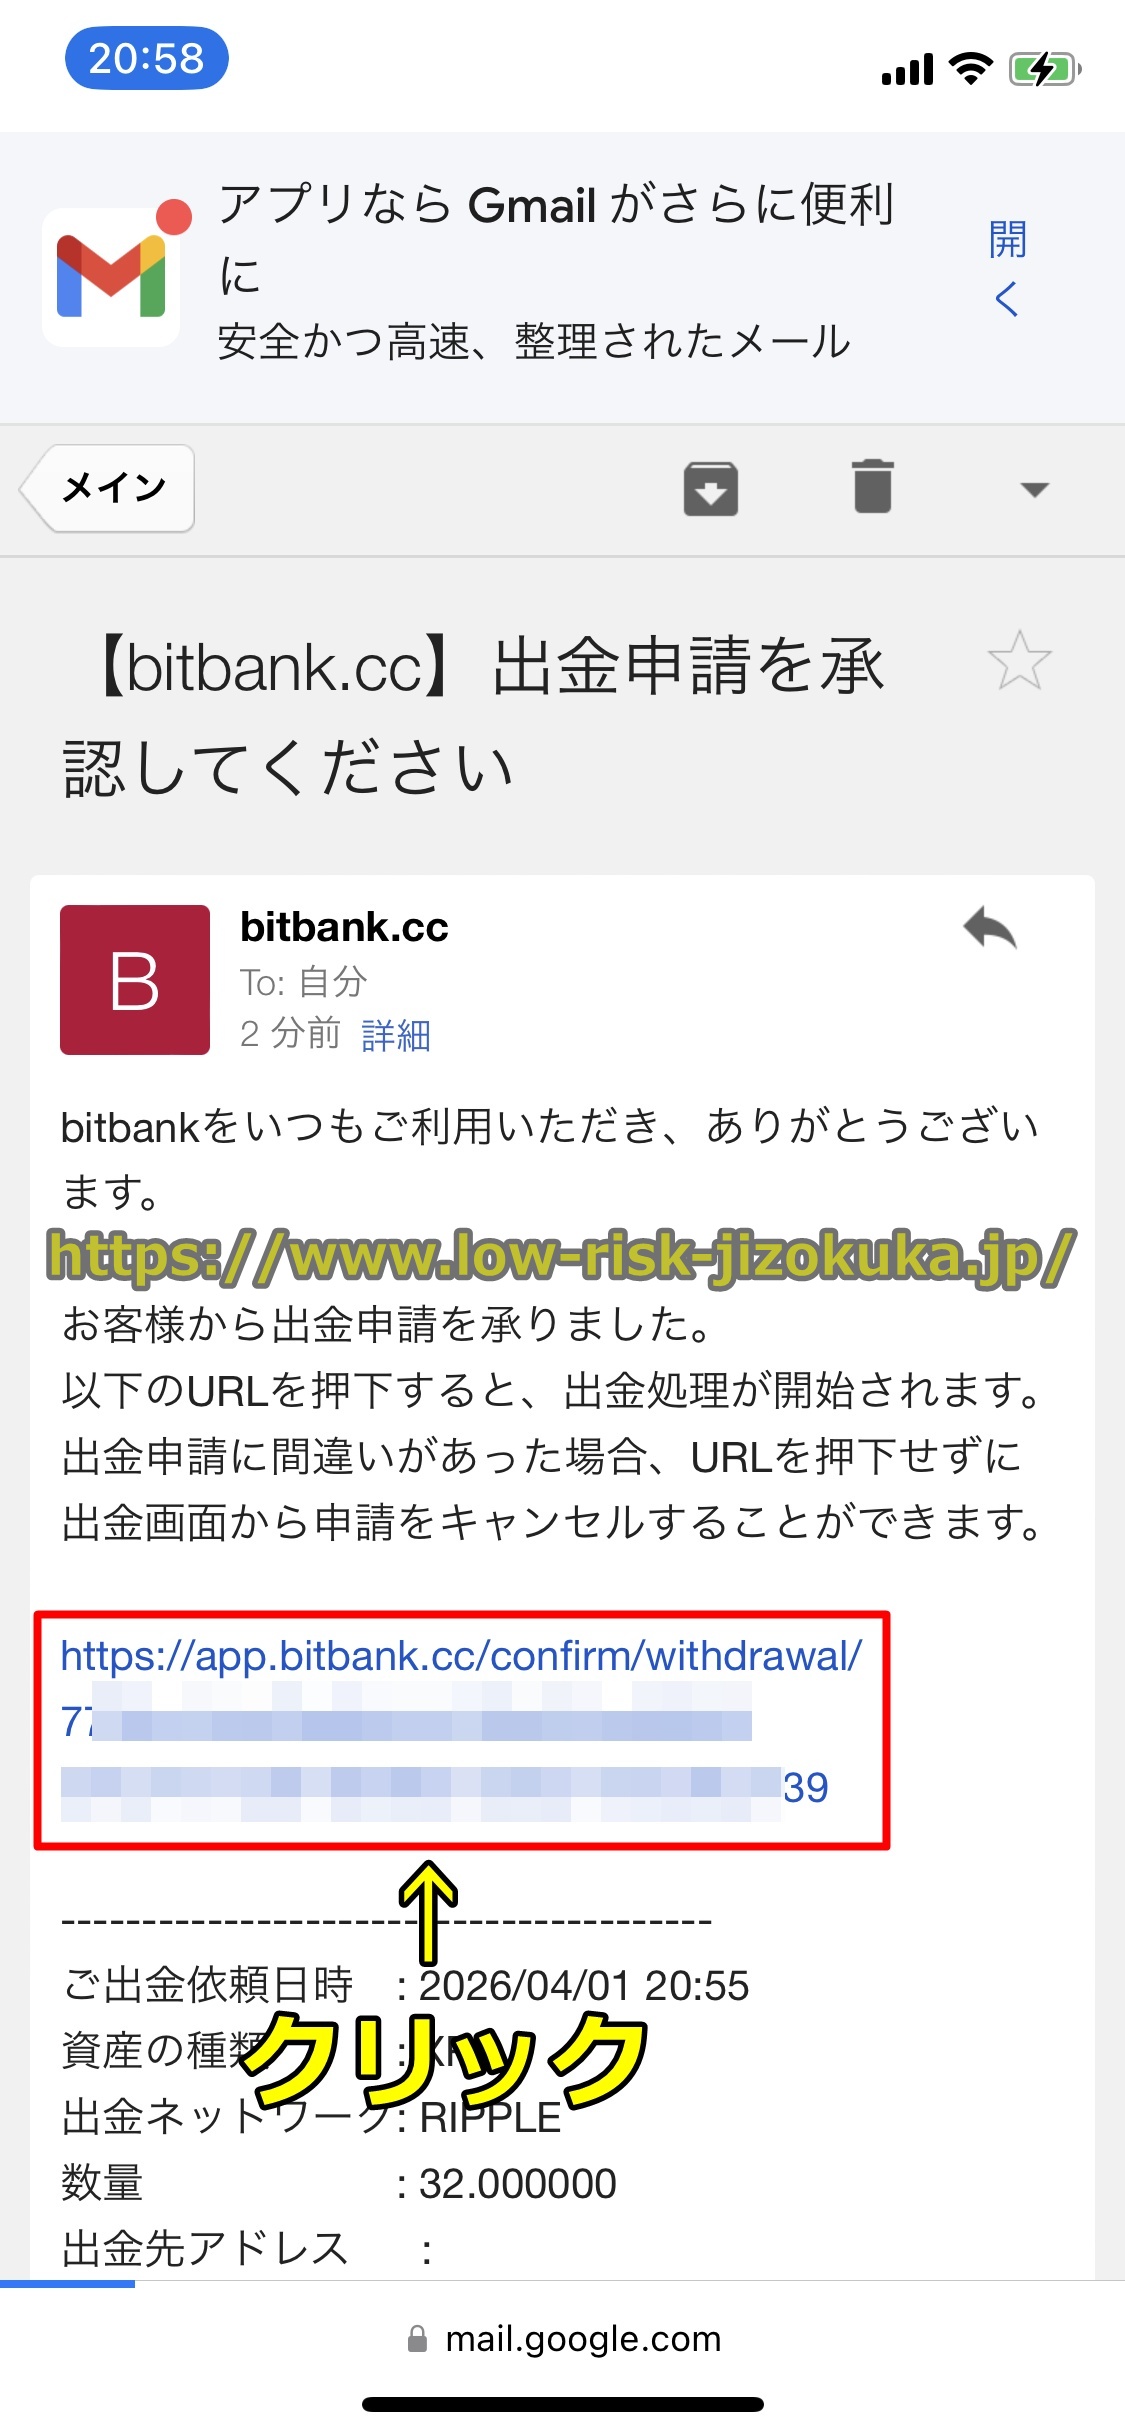Show sender details via 詳細 link
Screen dimensions: 1125x2436
pyautogui.click(x=396, y=1036)
